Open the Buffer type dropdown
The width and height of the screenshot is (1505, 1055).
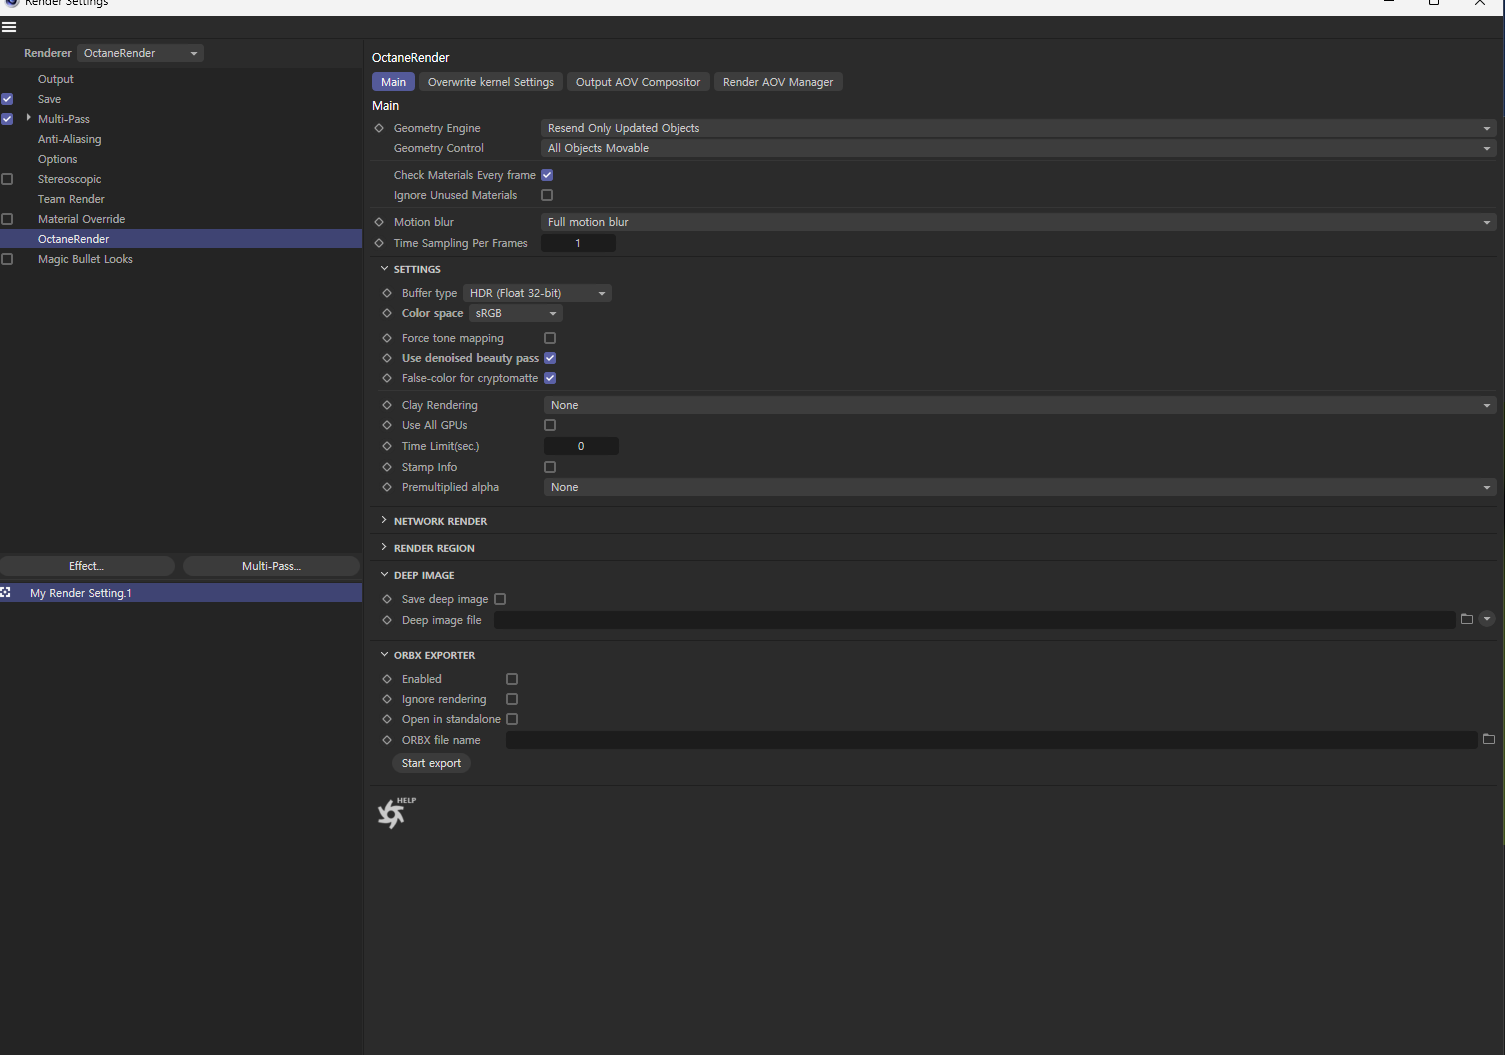click(538, 293)
